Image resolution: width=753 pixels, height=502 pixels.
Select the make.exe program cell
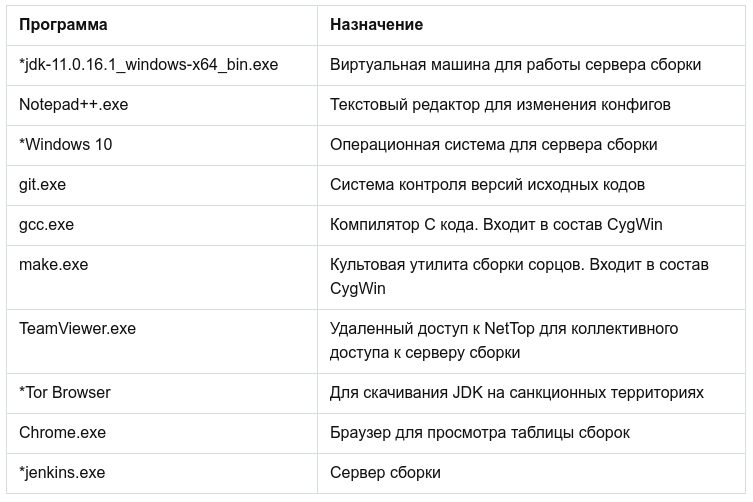(x=162, y=277)
